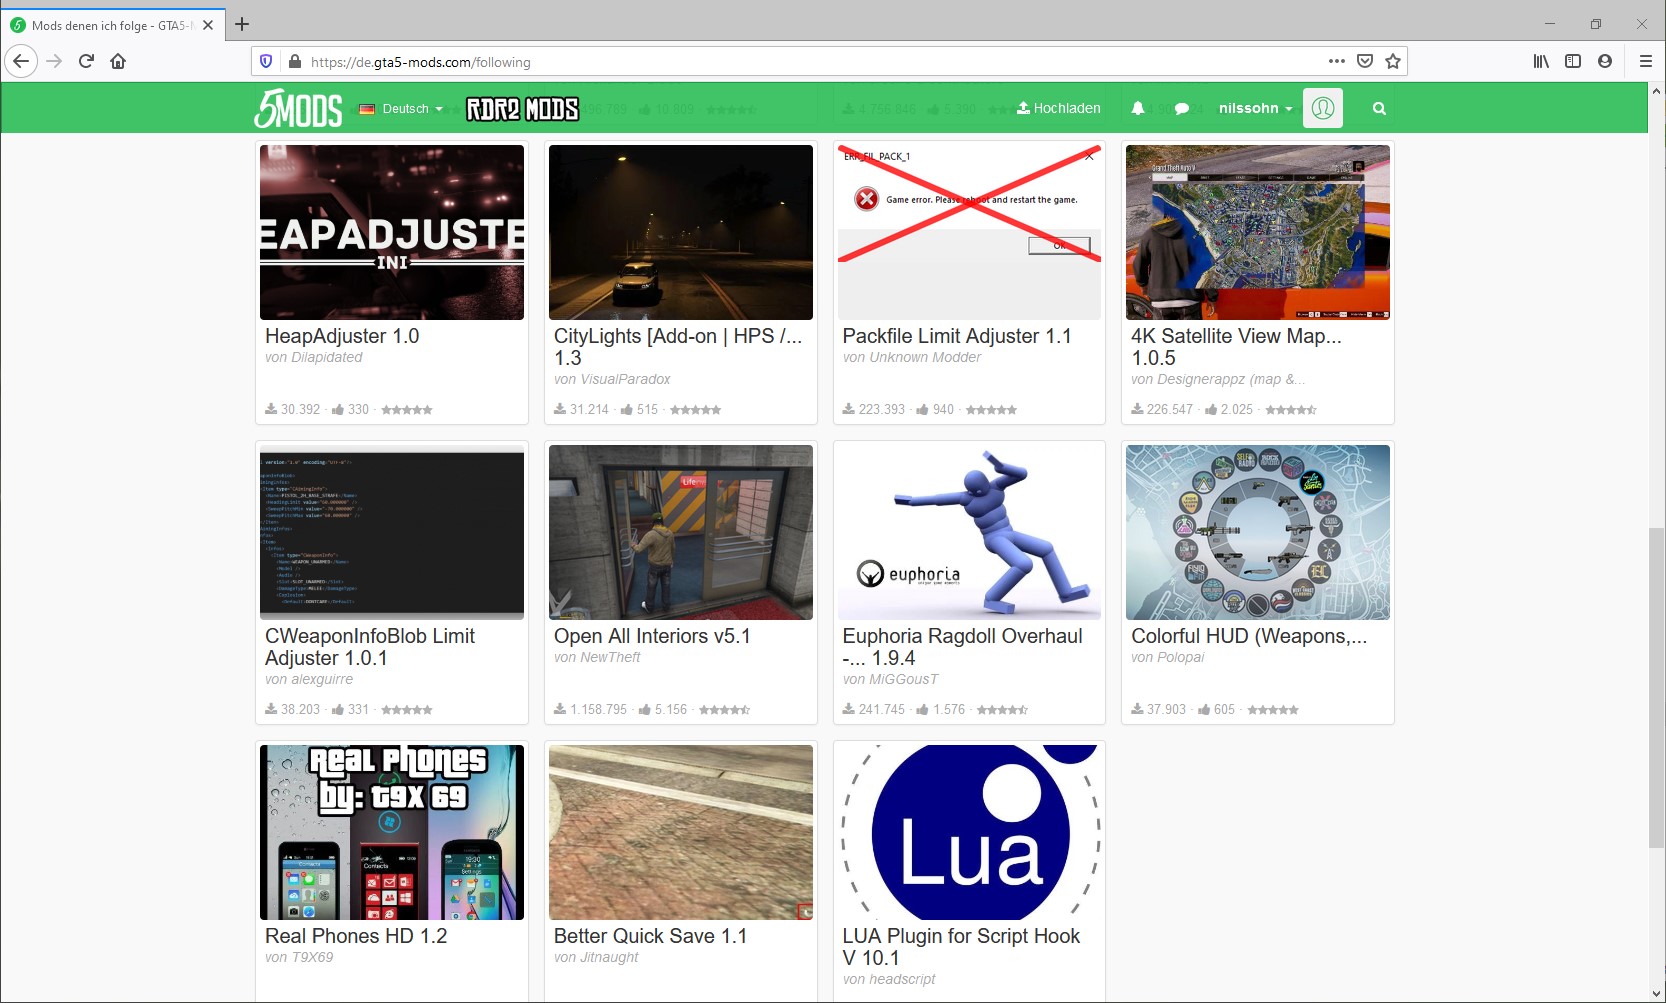This screenshot has height=1003, width=1666.
Task: Go to Firefox home page
Action: (118, 61)
